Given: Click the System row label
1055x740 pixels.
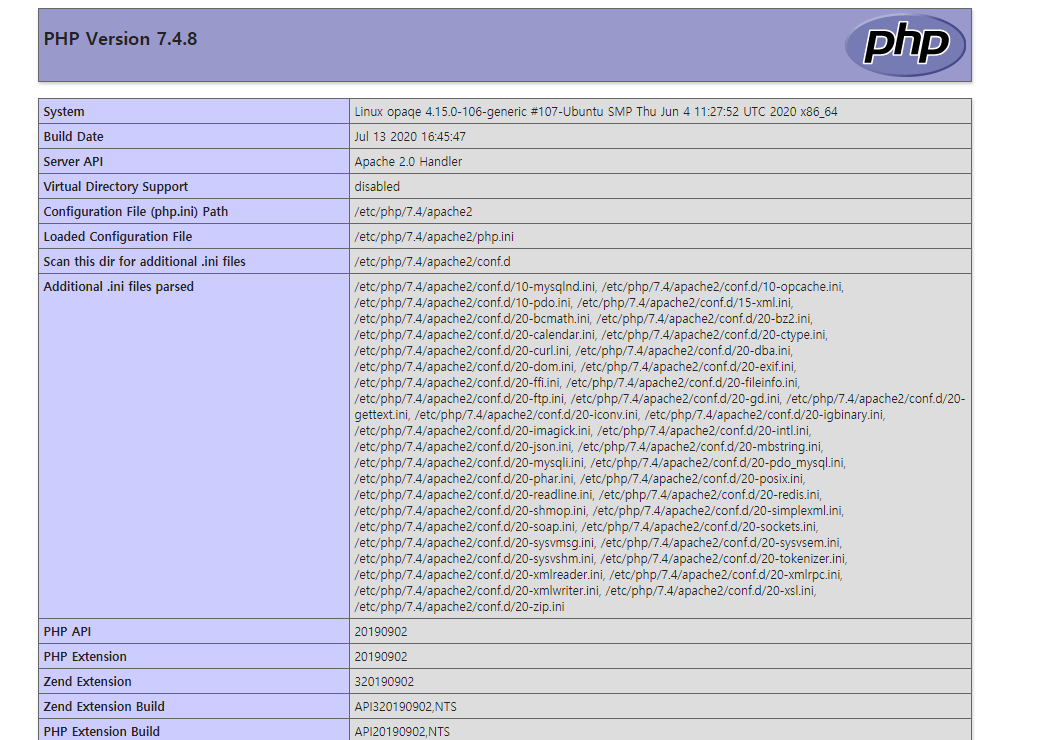Looking at the screenshot, I should click(64, 112).
